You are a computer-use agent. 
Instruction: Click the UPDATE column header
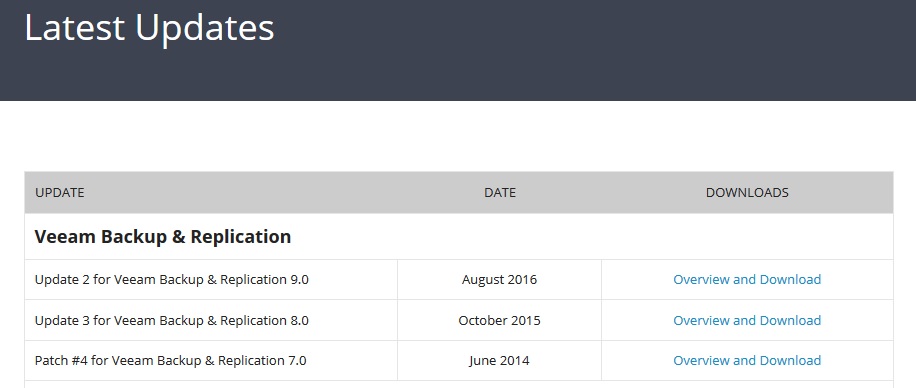(x=60, y=192)
